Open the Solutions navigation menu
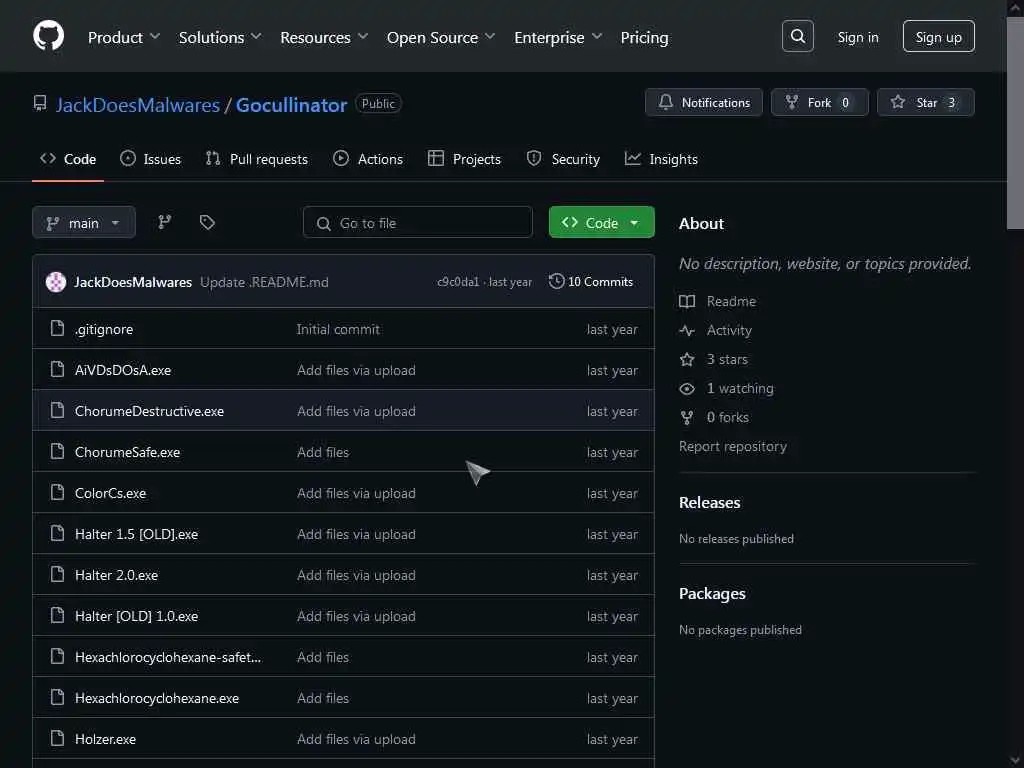The image size is (1024, 768). (x=220, y=37)
